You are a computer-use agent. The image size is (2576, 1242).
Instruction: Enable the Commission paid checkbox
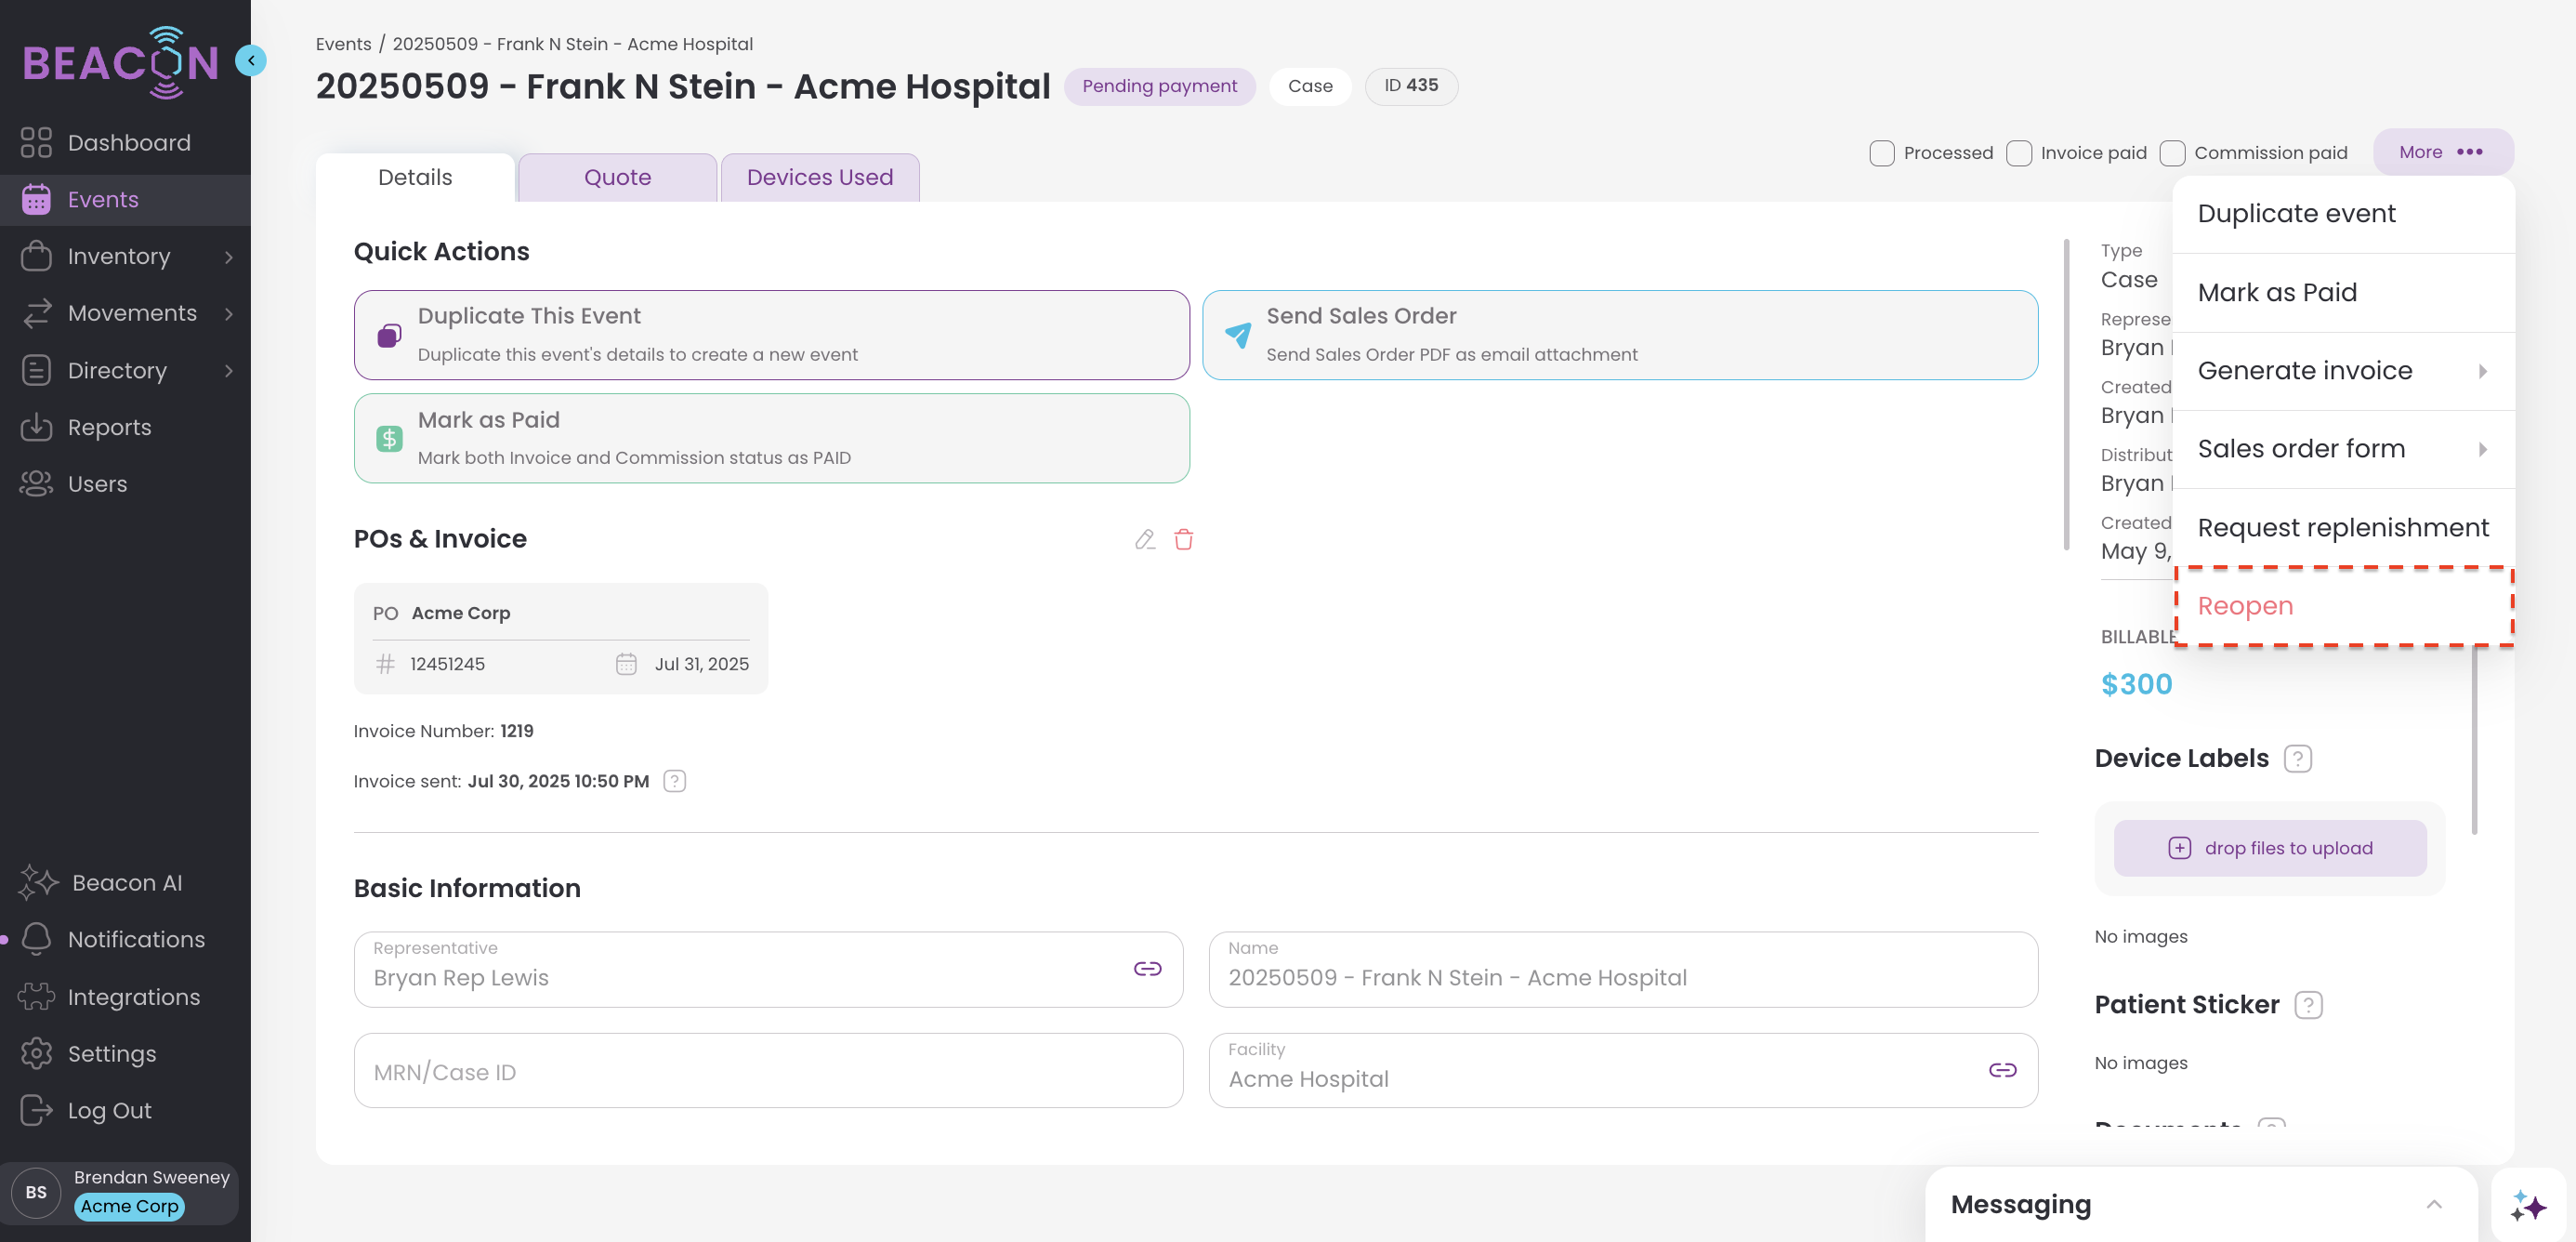pyautogui.click(x=2171, y=153)
